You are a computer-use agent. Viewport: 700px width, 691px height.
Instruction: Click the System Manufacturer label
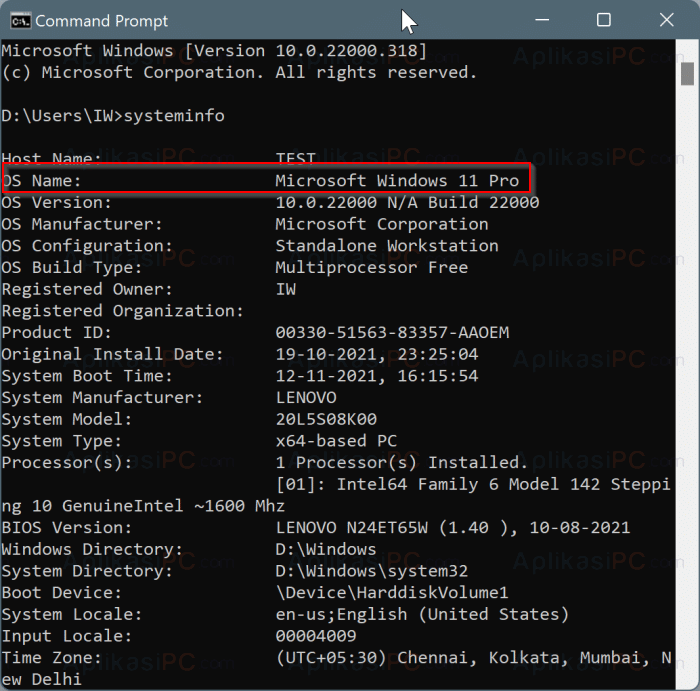click(102, 398)
